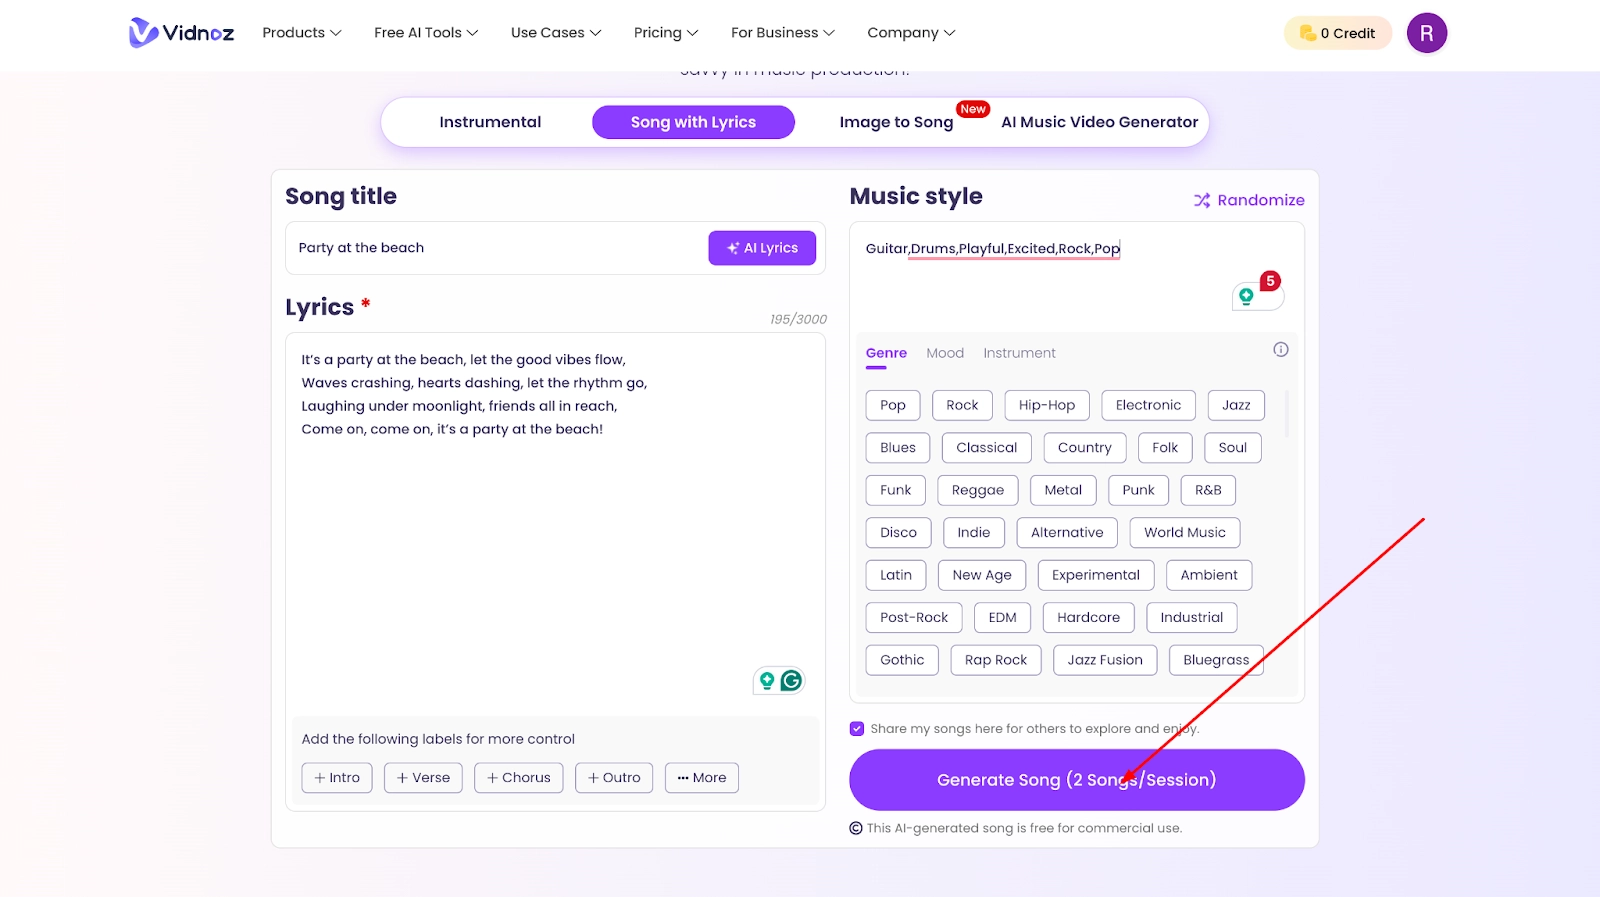Toggle the share my songs checkbox
The height and width of the screenshot is (897, 1600).
tap(857, 729)
